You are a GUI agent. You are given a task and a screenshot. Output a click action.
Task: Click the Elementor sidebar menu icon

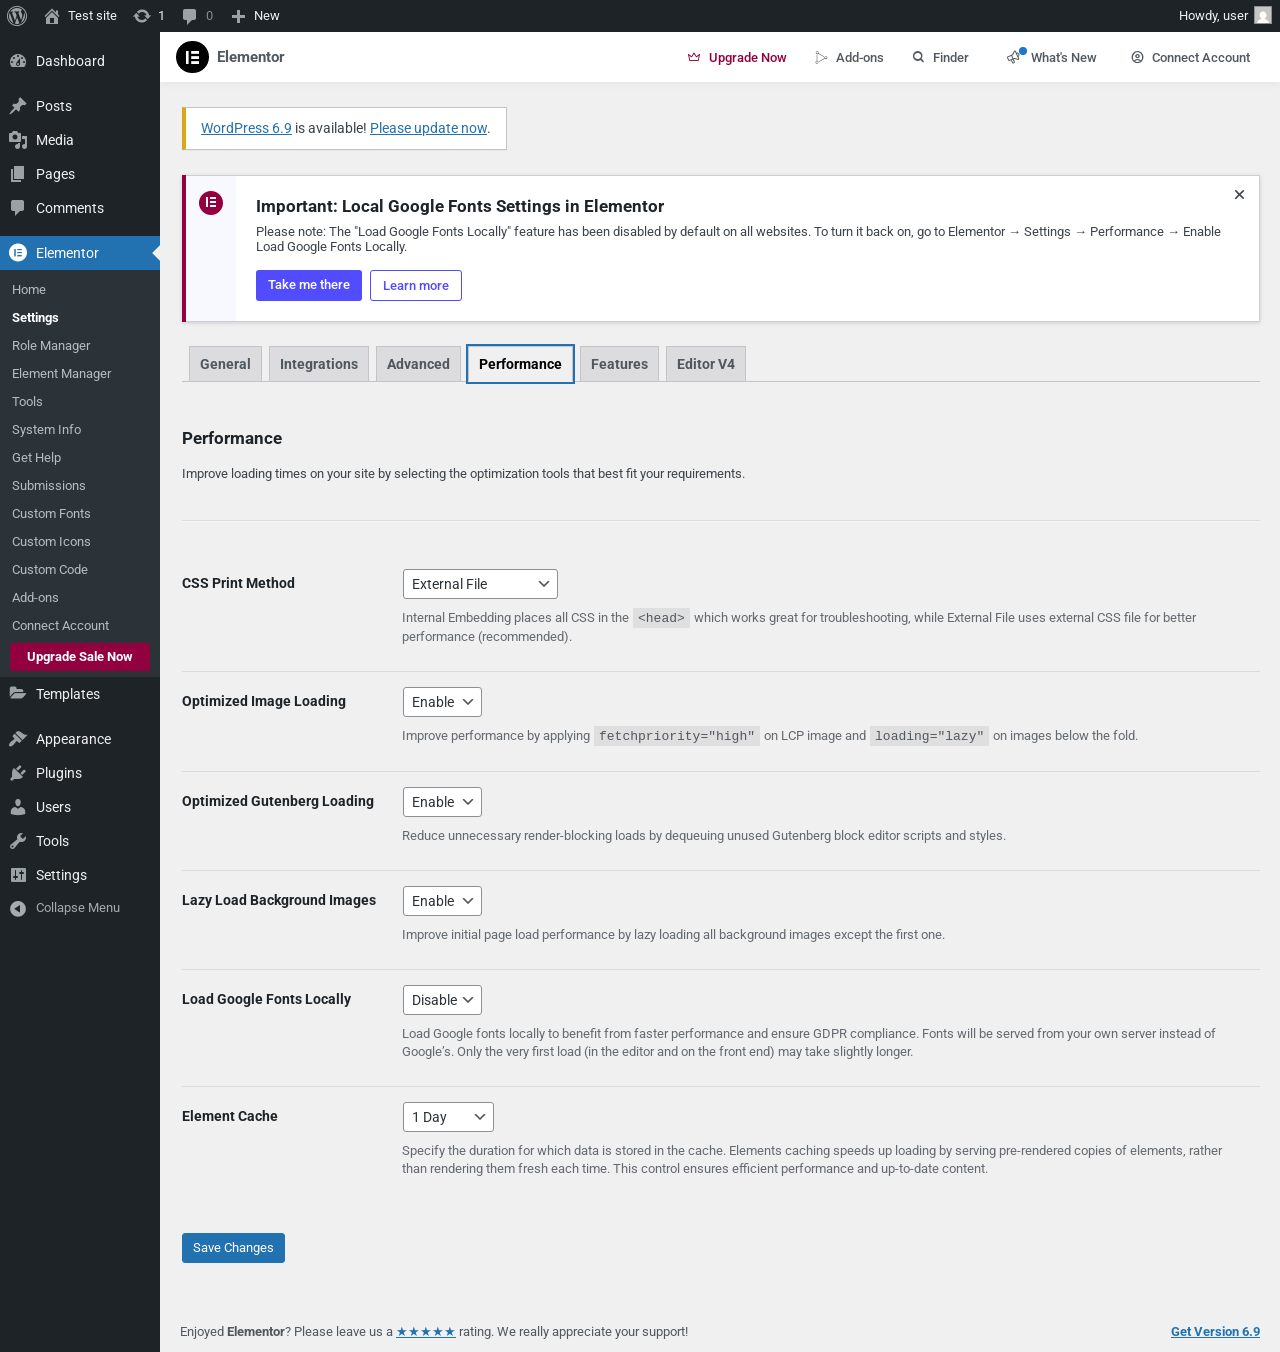click(x=18, y=253)
